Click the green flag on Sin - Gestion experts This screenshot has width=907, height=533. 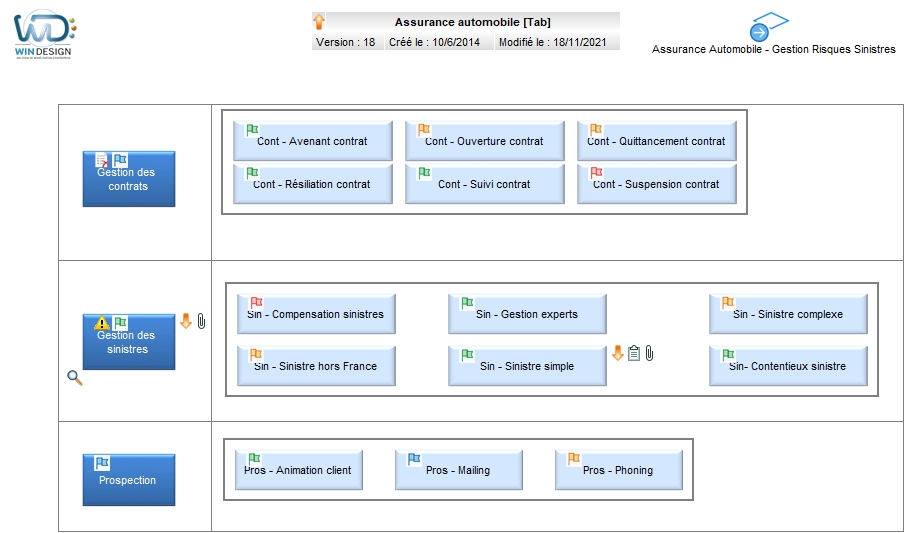(467, 303)
